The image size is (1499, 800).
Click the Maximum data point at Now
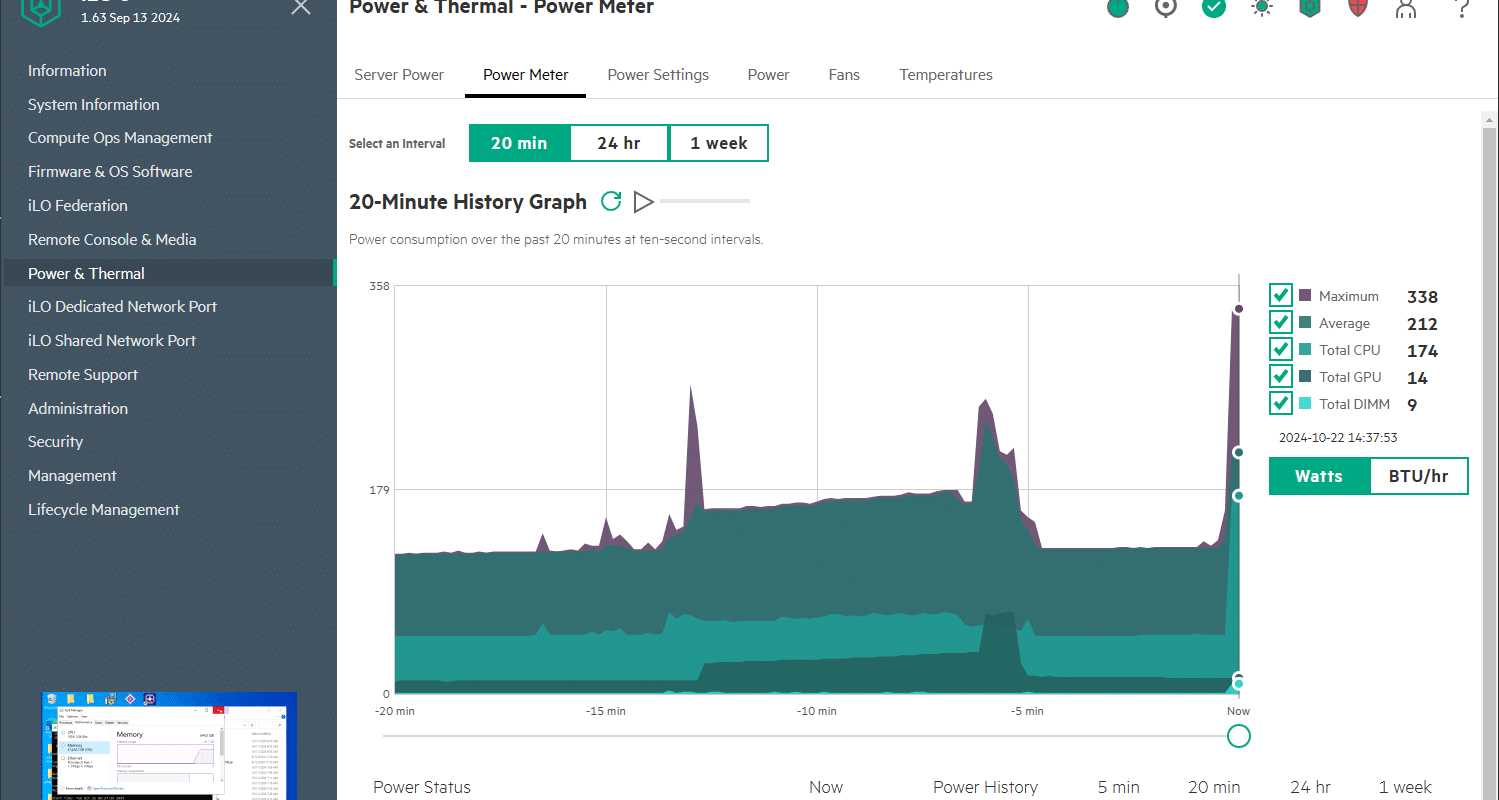point(1239,309)
